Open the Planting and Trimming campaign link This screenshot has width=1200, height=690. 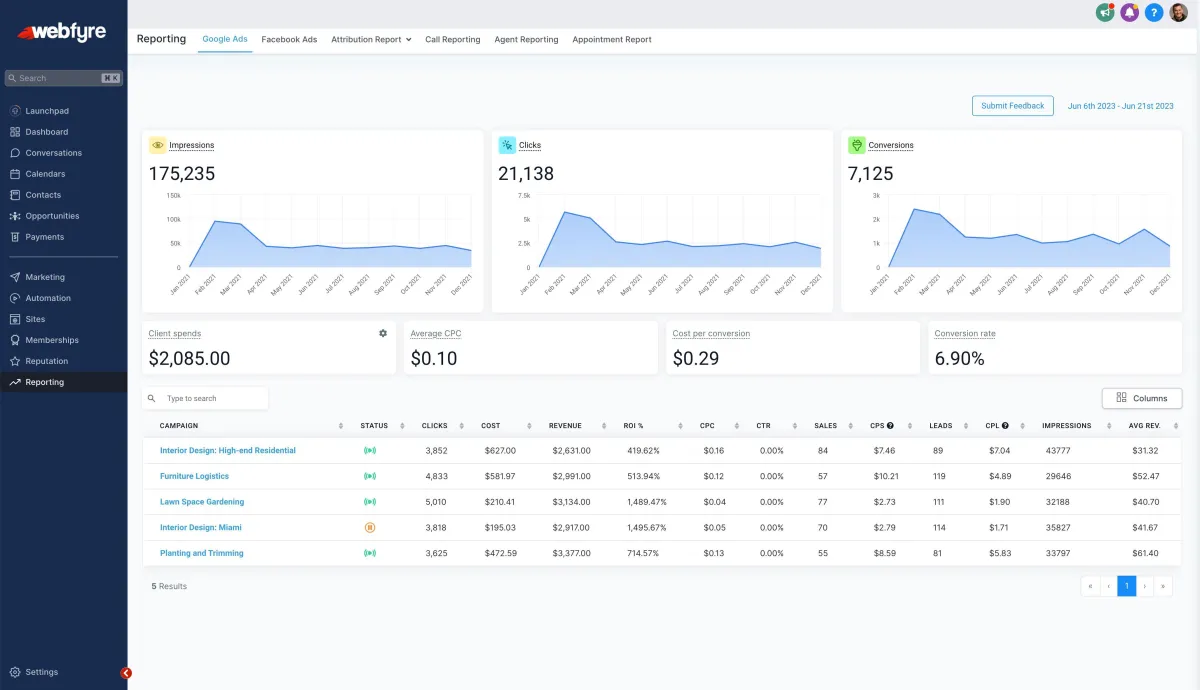tap(202, 553)
